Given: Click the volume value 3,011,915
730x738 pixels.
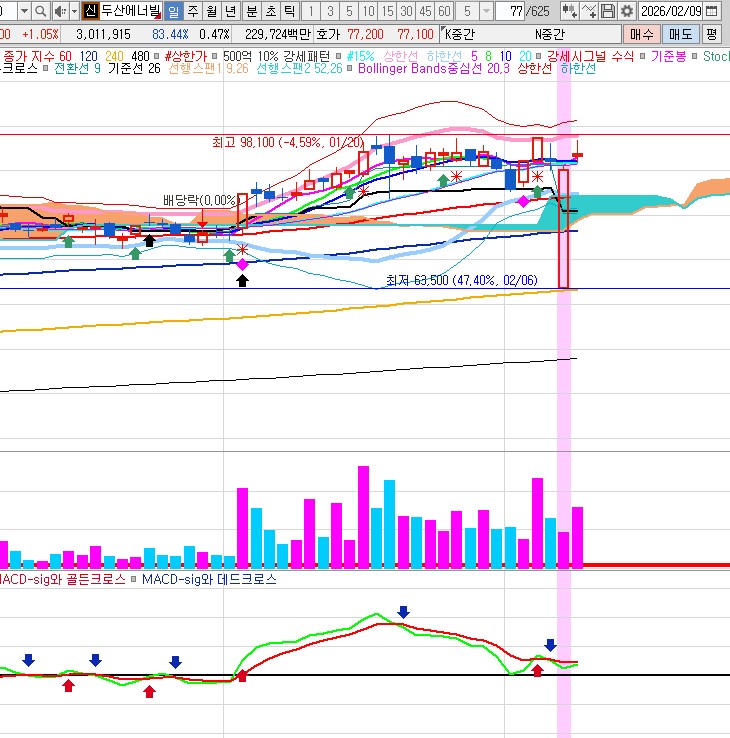Looking at the screenshot, I should (x=103, y=34).
